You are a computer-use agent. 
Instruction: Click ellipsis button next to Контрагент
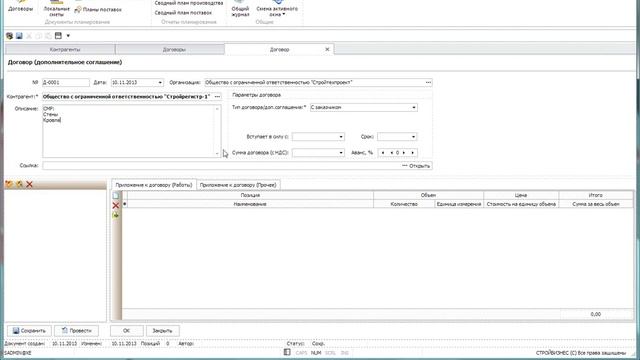(x=218, y=97)
